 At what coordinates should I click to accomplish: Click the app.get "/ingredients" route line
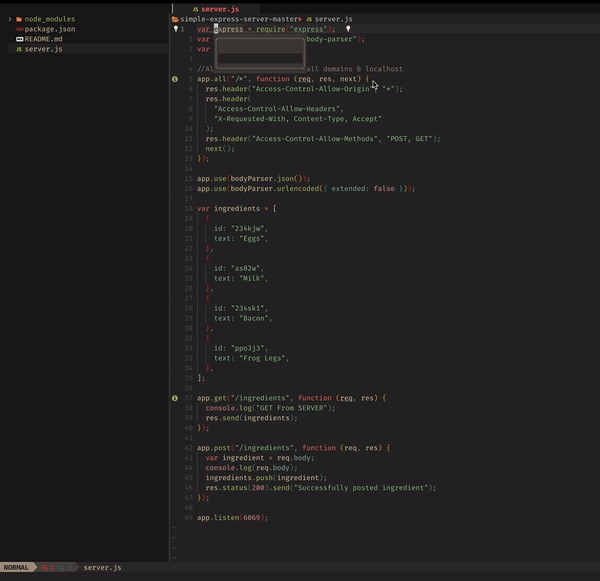point(292,398)
